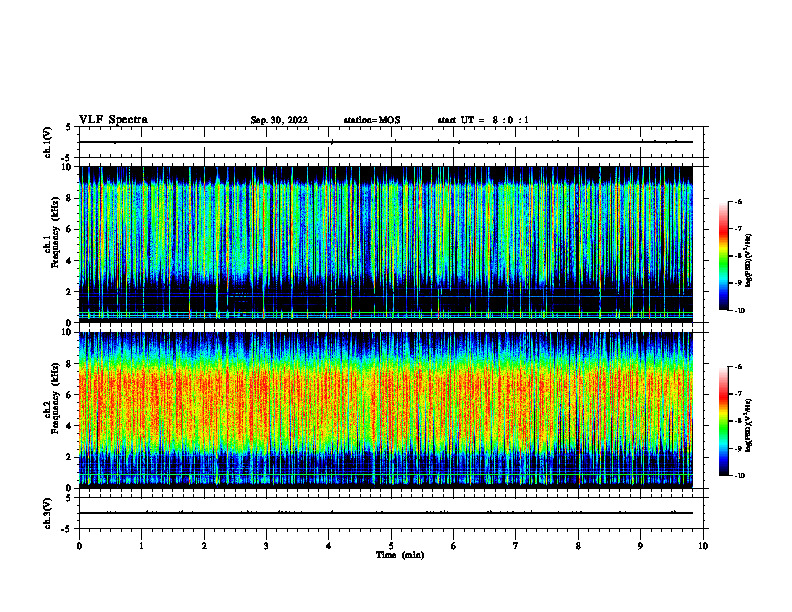Click the "station=MOS" header label
This screenshot has height=612, width=792.
(x=372, y=120)
